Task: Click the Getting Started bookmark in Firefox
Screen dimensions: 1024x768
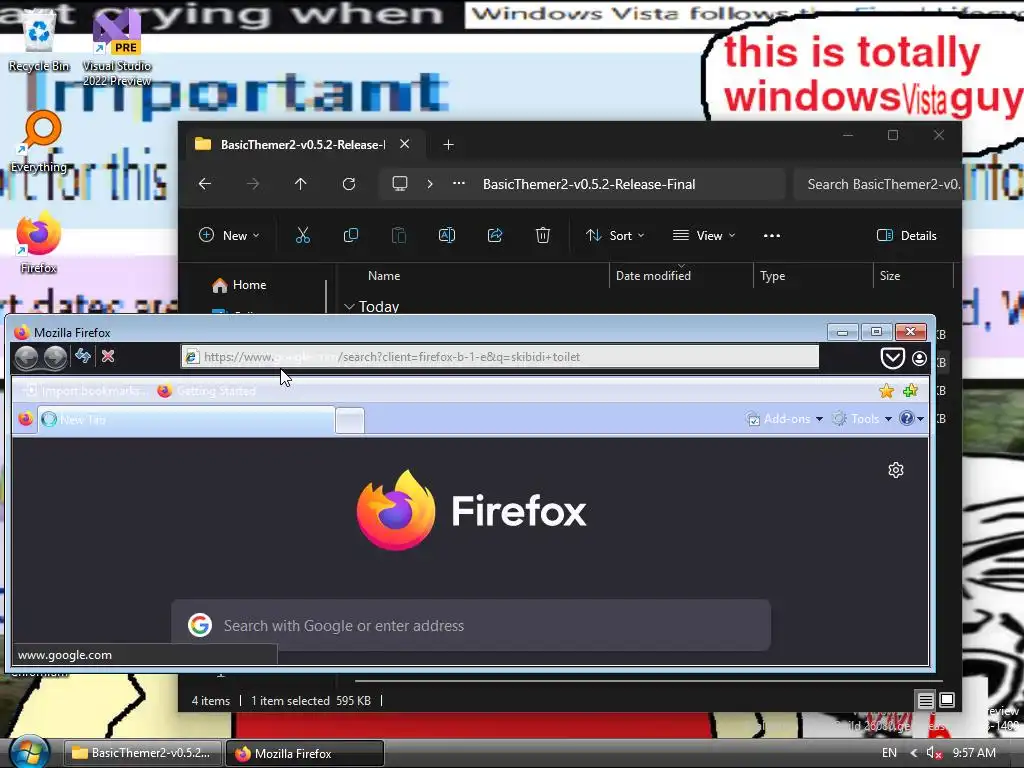Action: tap(207, 391)
